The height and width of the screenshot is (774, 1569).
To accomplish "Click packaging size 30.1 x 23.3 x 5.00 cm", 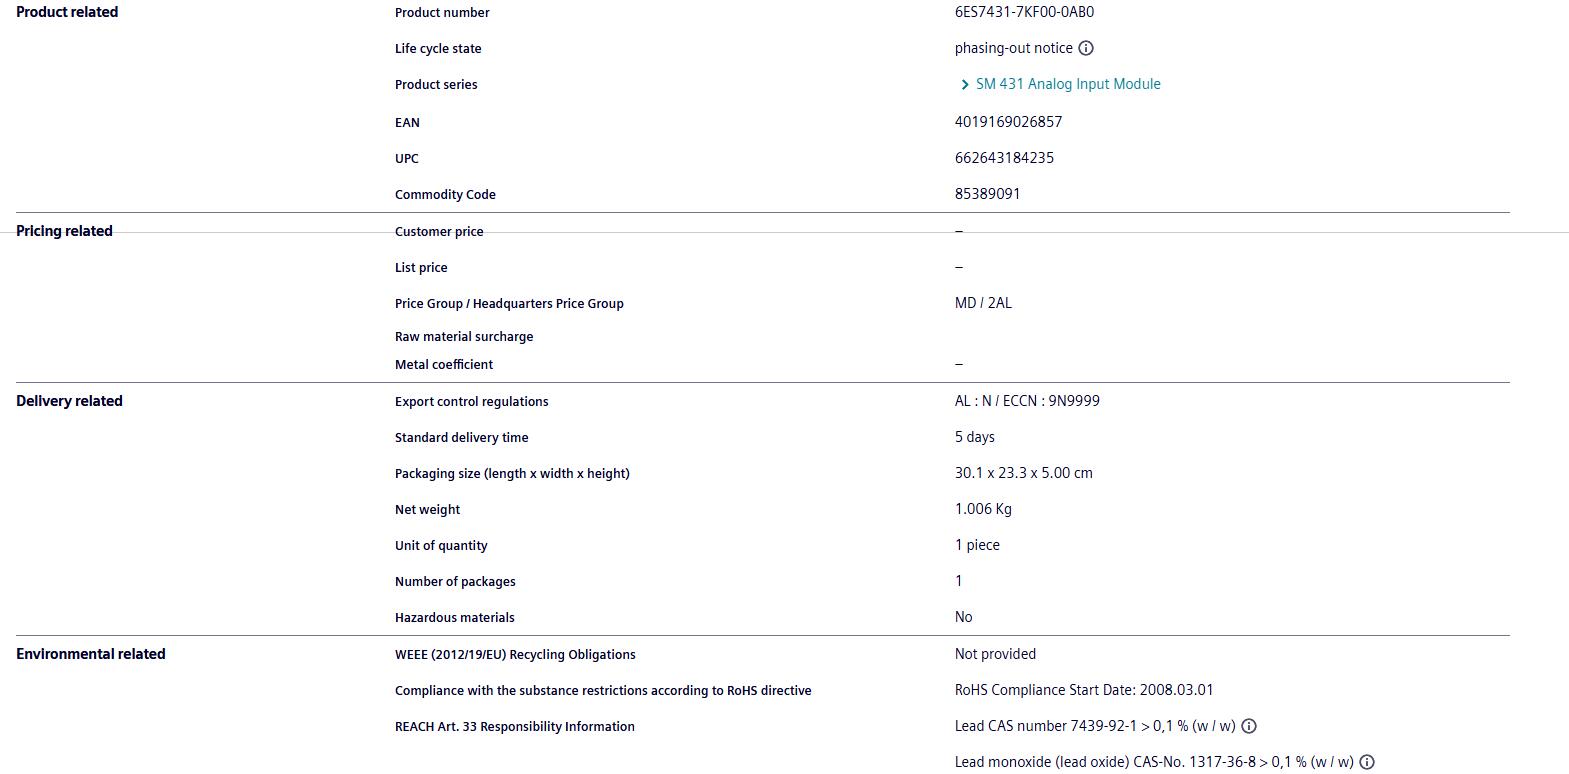I will point(1023,473).
